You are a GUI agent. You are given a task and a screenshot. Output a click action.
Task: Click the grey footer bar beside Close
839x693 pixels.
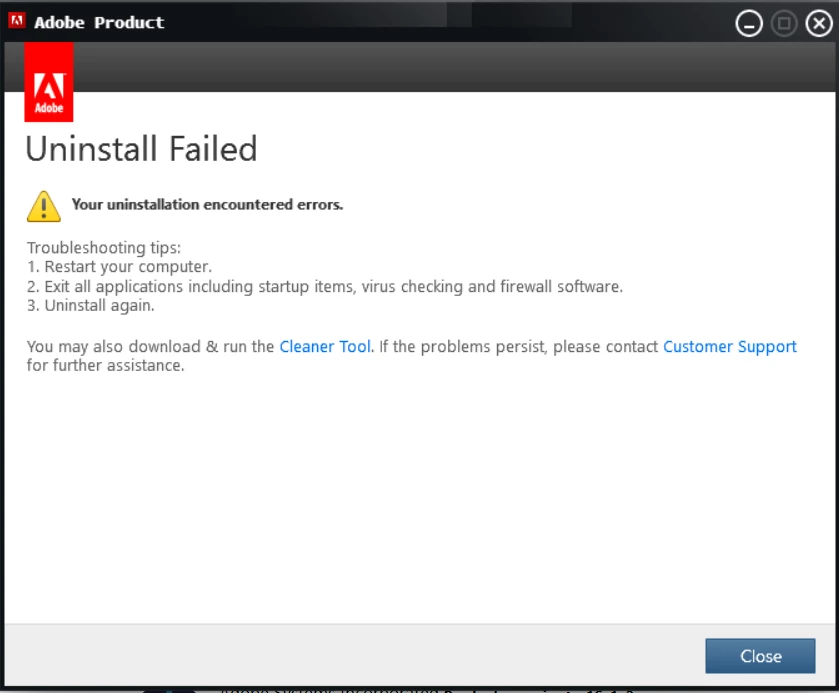353,655
